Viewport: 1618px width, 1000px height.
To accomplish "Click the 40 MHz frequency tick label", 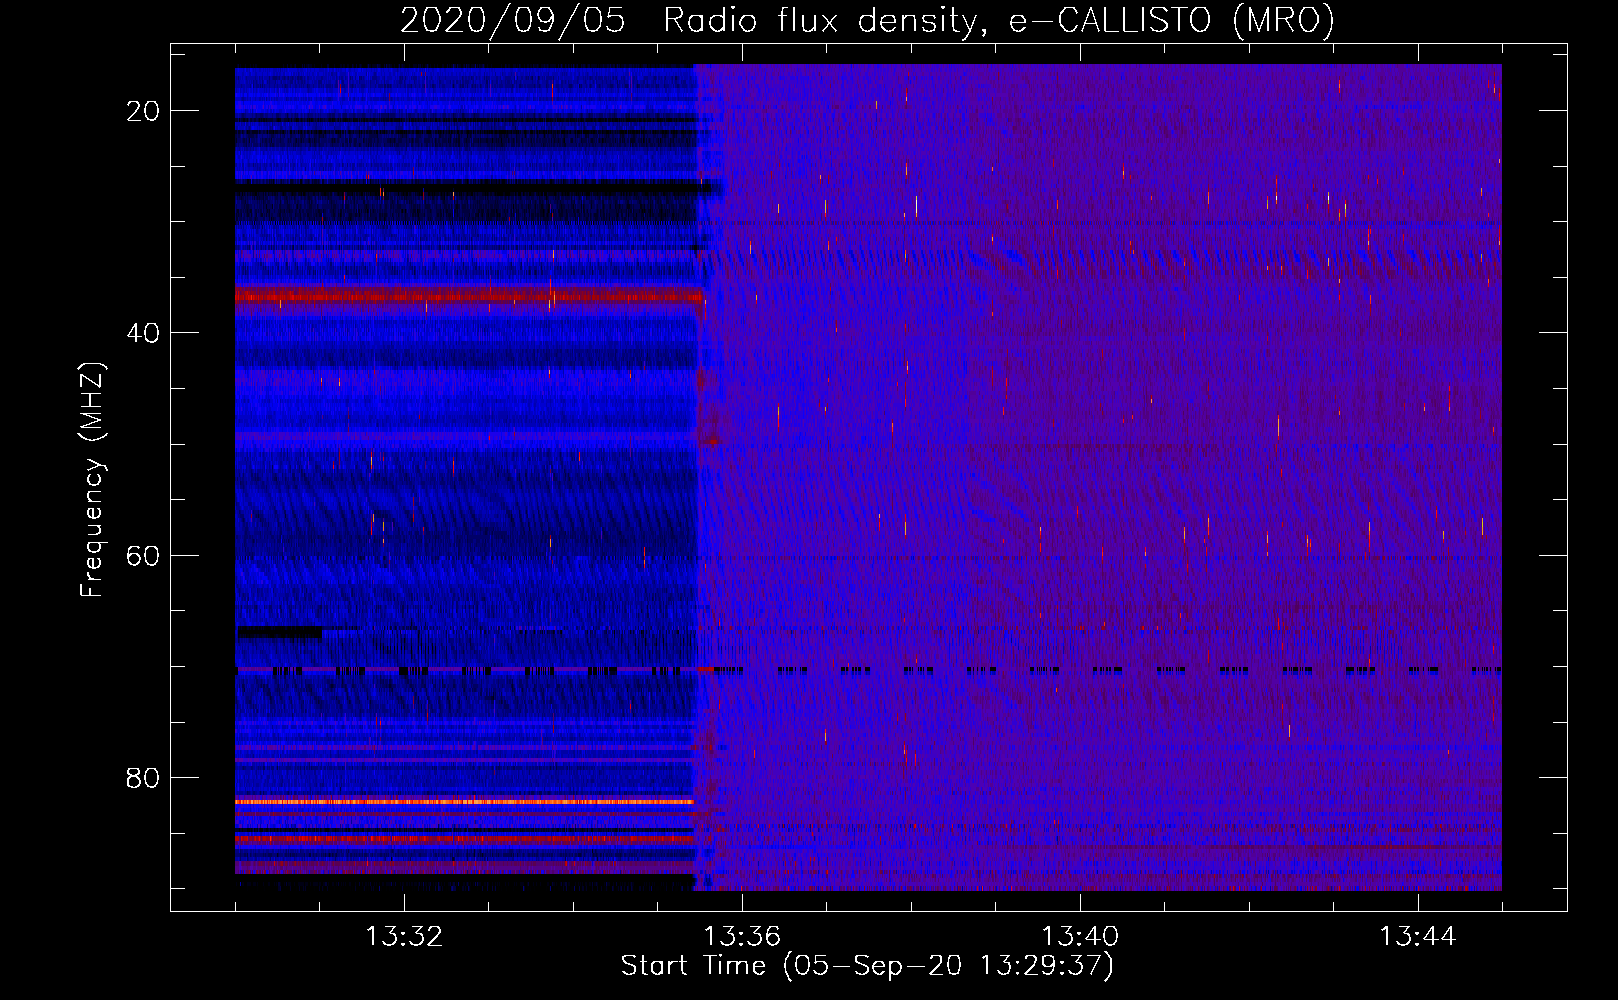I will point(143,333).
